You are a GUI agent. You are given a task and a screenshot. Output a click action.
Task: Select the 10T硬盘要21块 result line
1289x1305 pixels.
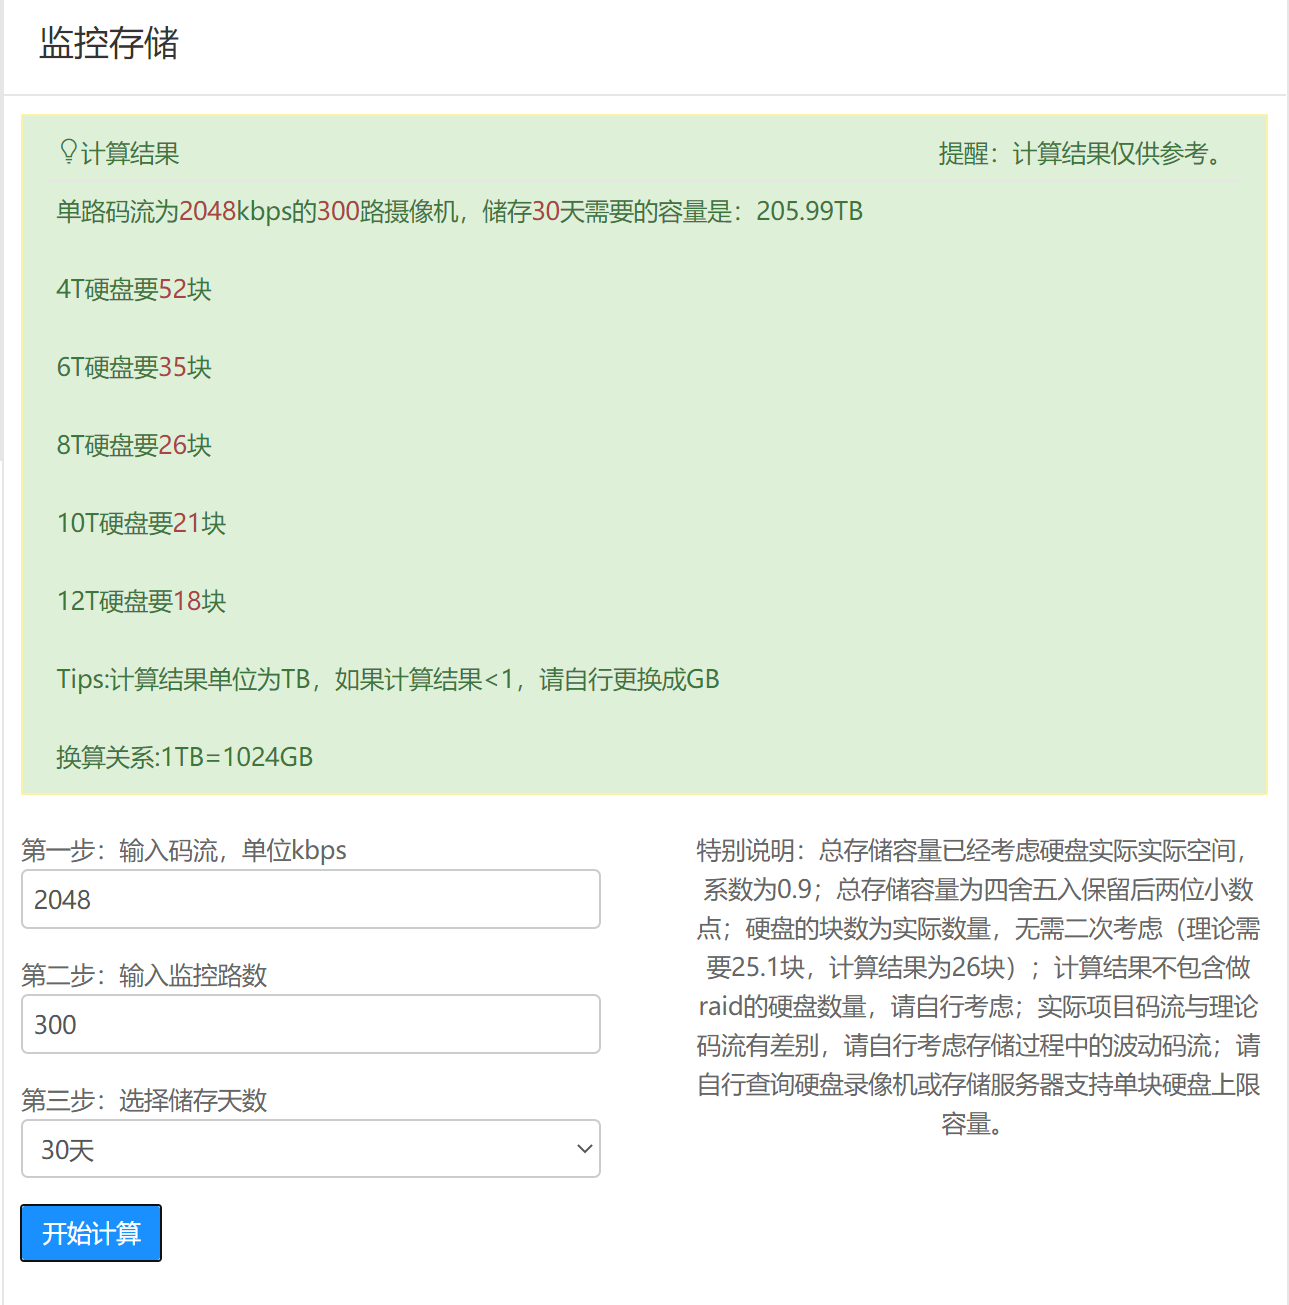click(141, 524)
